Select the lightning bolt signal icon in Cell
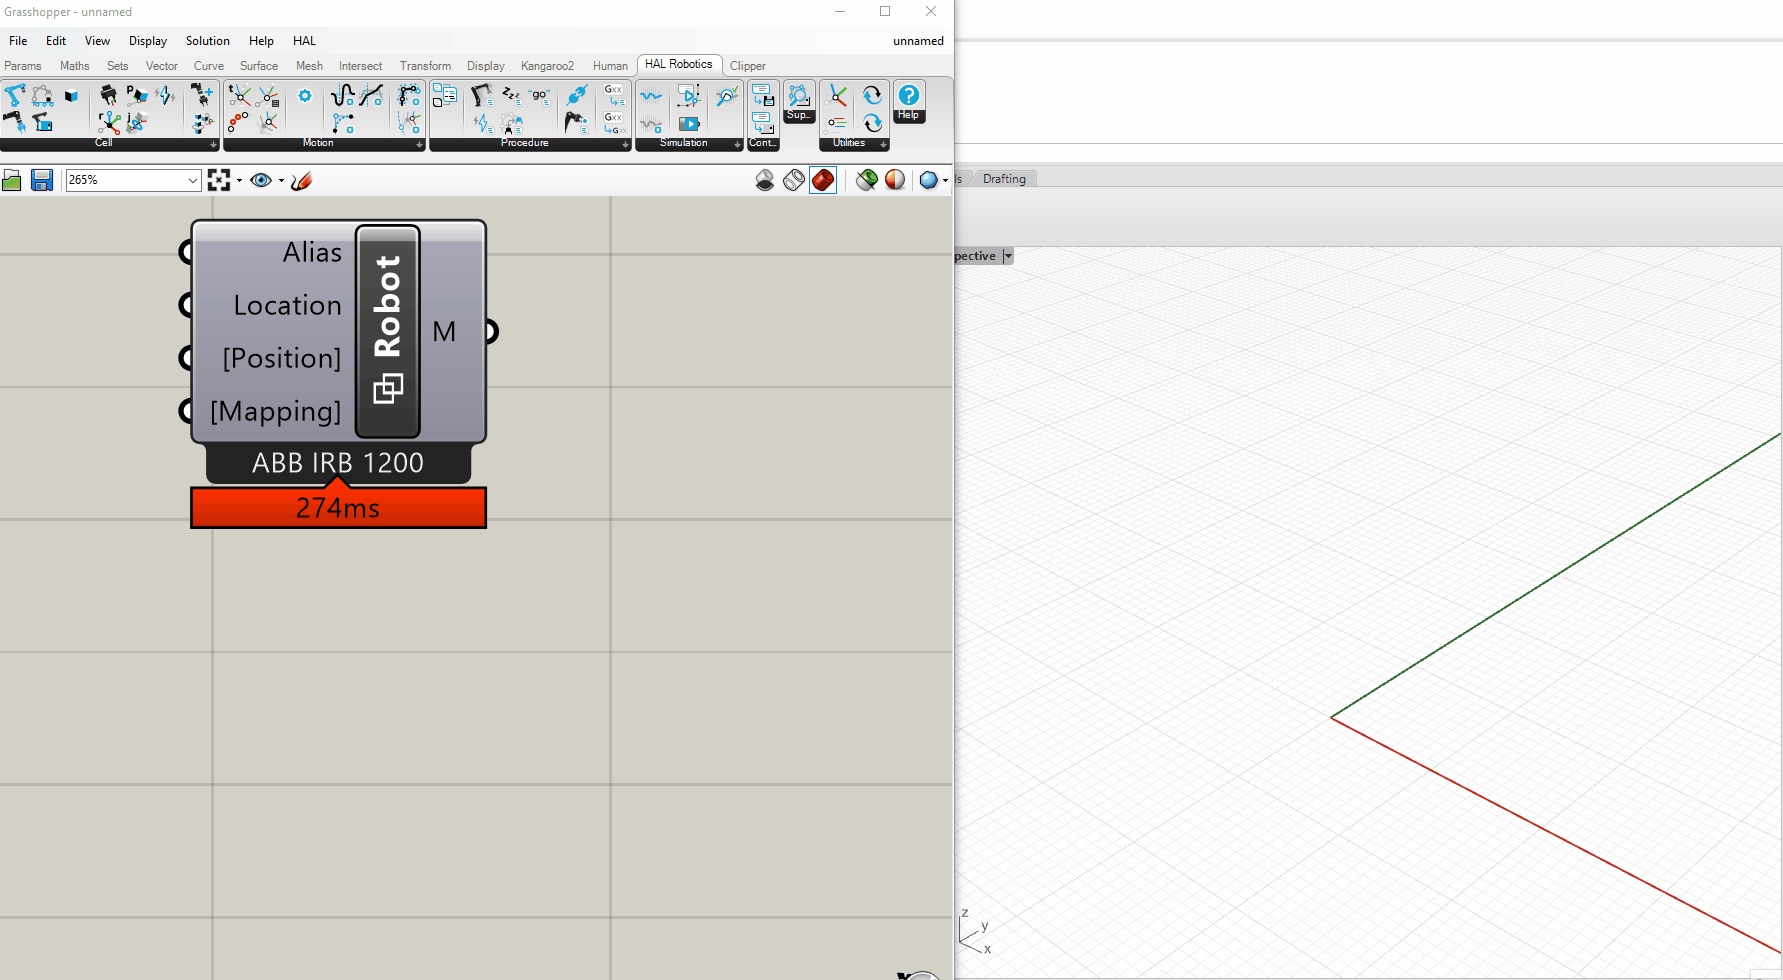This screenshot has height=980, width=1783. [x=165, y=96]
